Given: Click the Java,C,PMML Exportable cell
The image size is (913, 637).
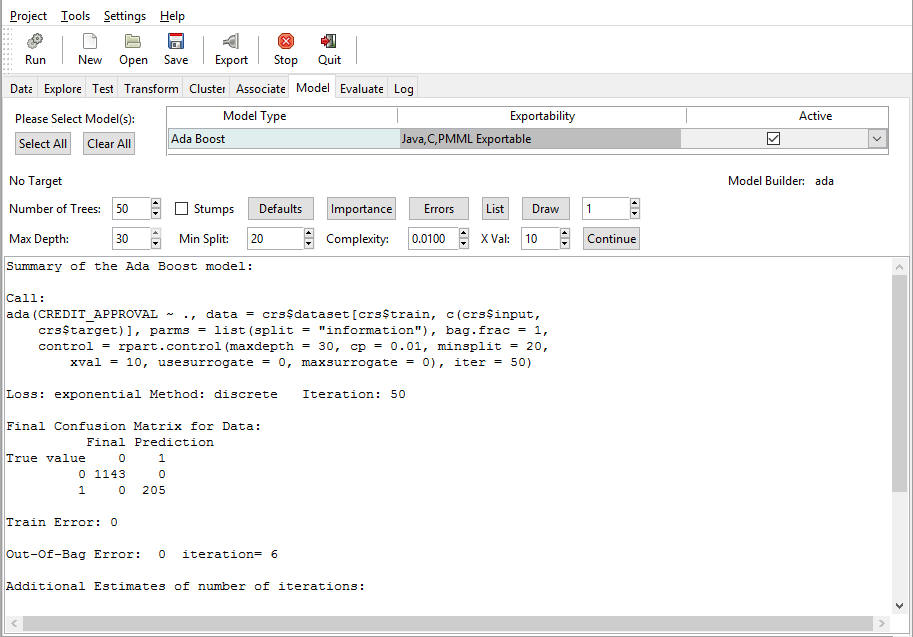Looking at the screenshot, I should [x=540, y=139].
